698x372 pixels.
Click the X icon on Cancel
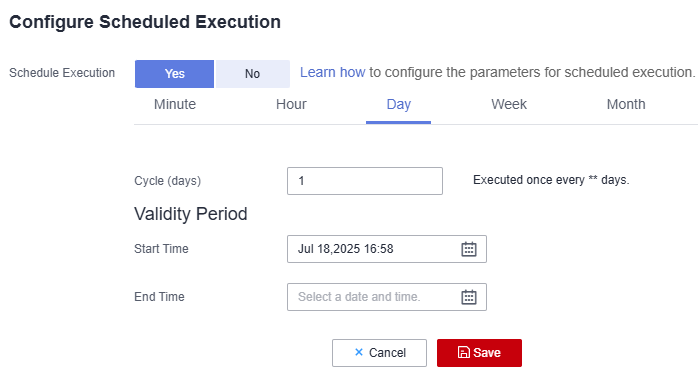[x=359, y=352]
